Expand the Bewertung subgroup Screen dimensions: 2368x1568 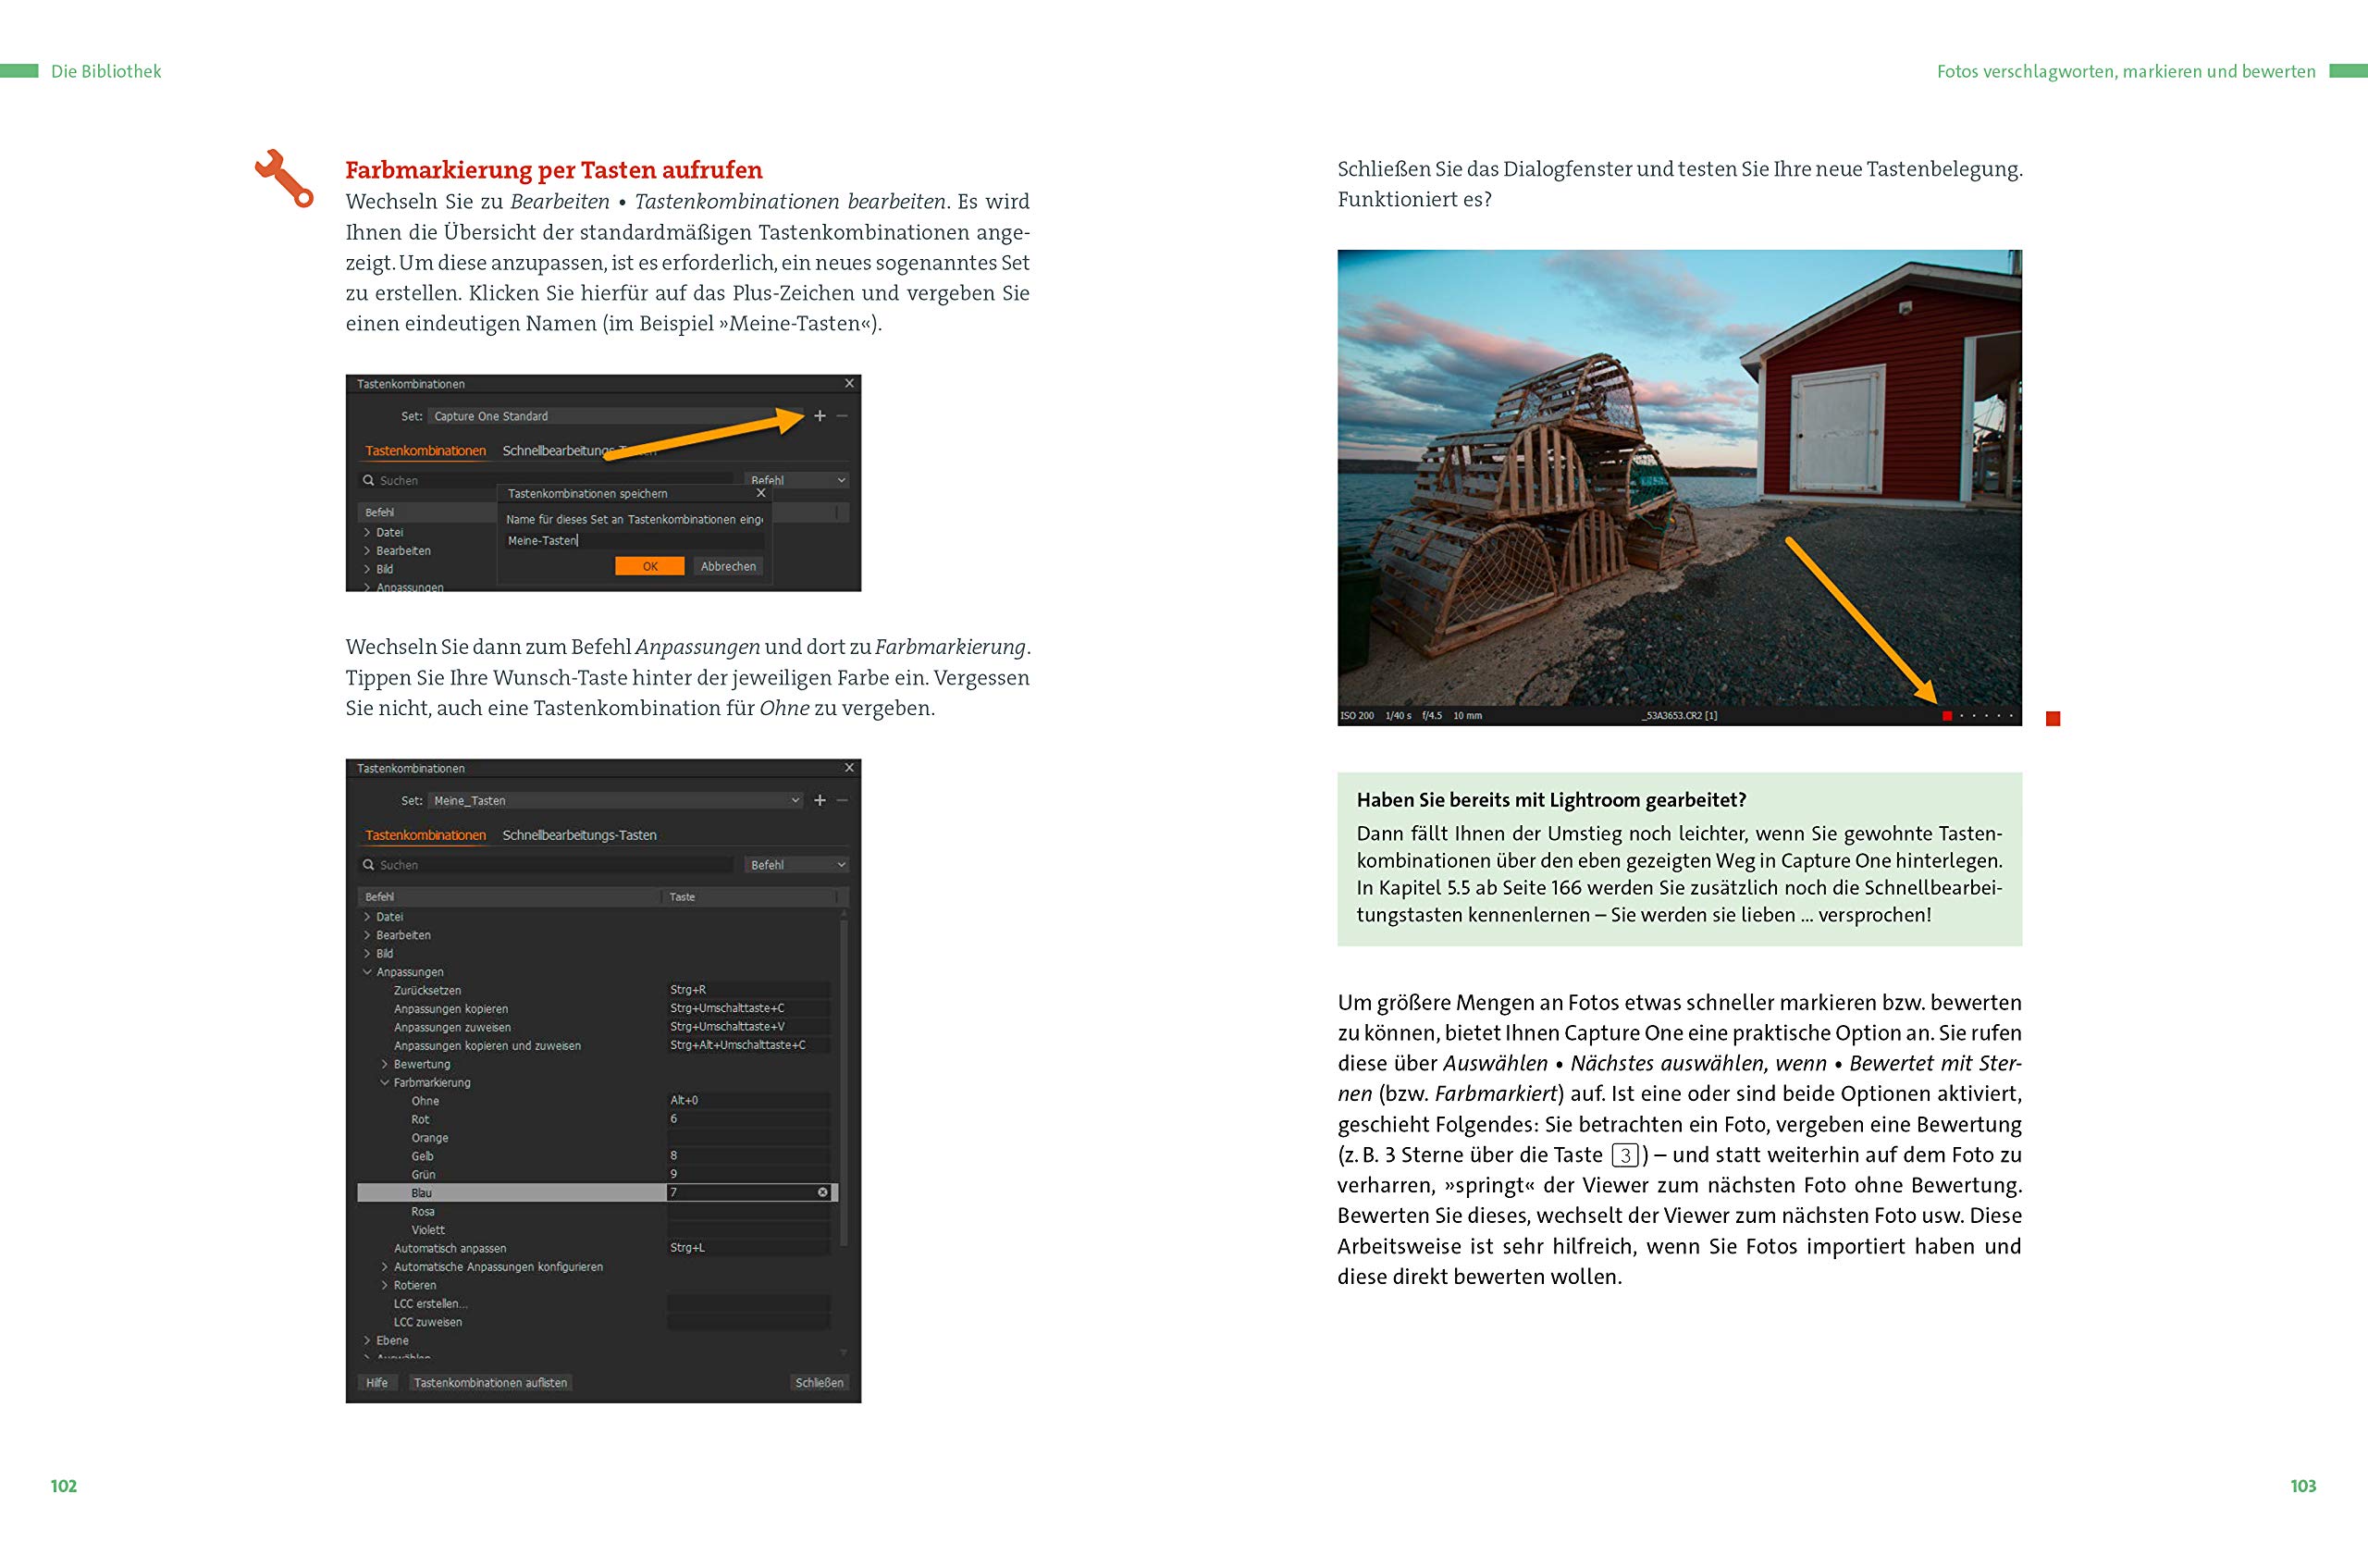click(x=384, y=1064)
